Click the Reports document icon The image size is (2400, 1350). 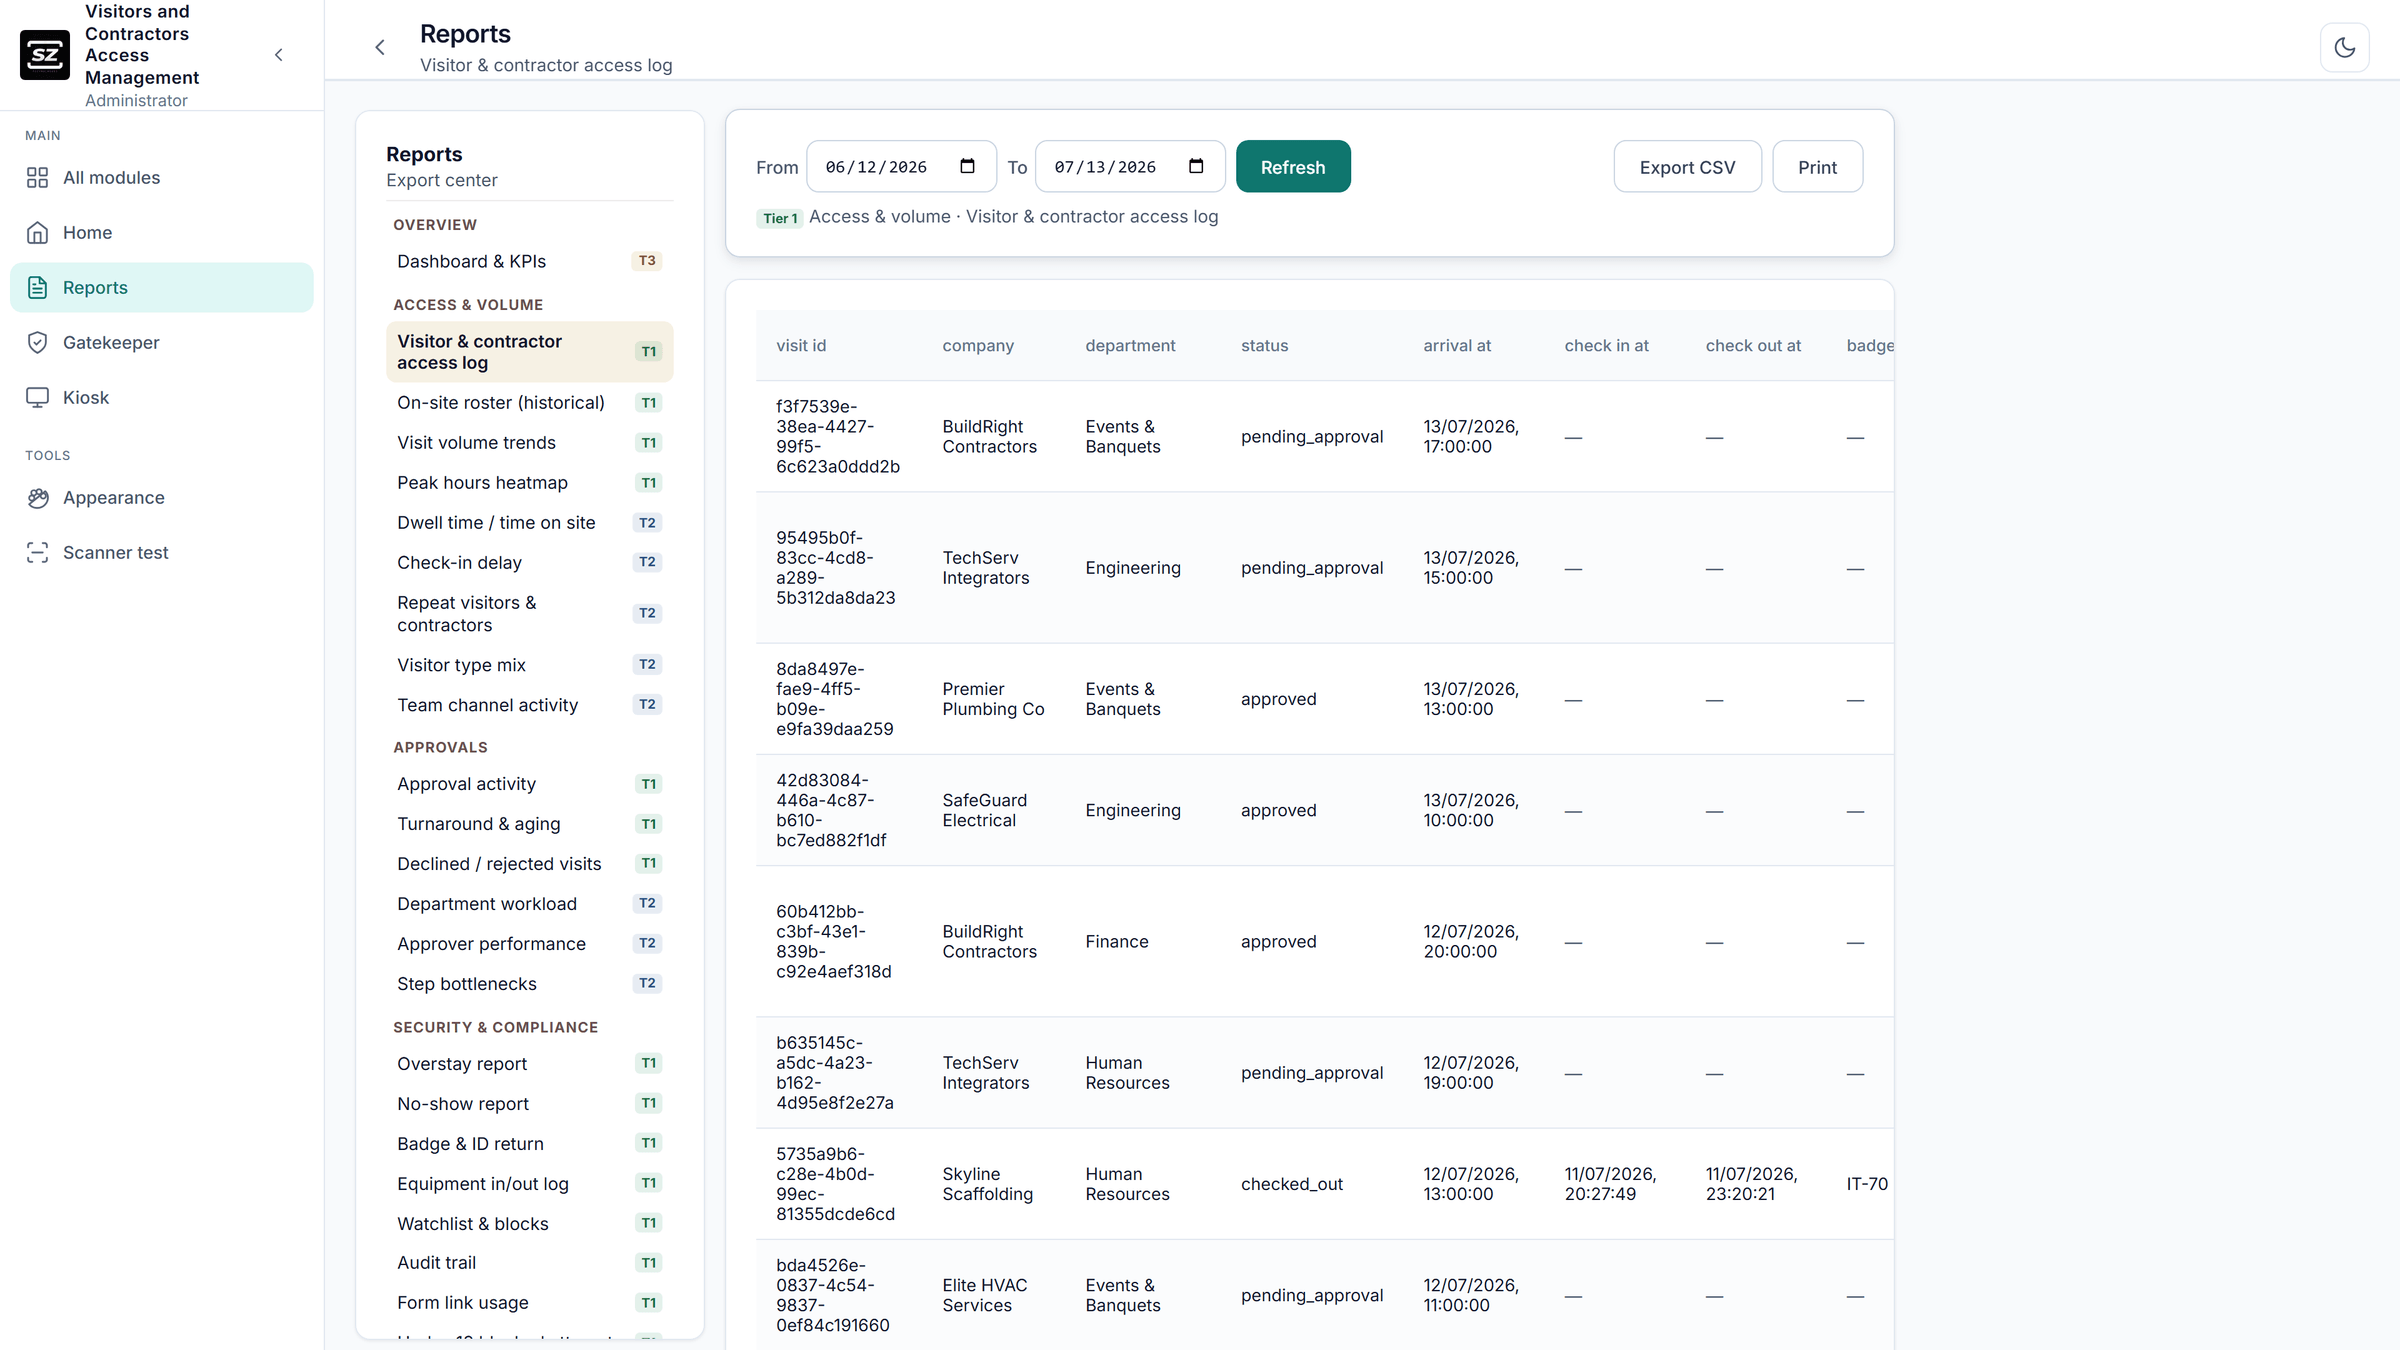coord(38,287)
